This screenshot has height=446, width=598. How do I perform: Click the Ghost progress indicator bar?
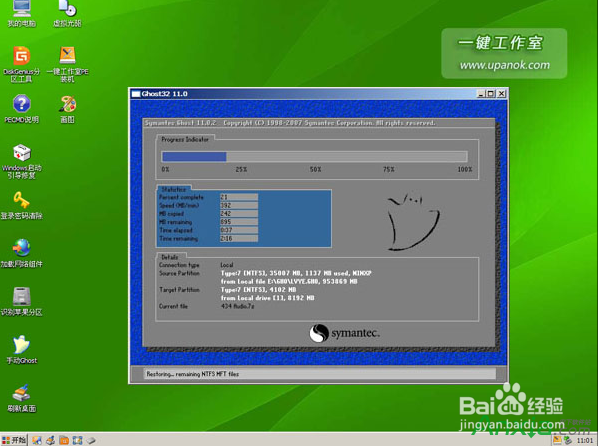(315, 156)
